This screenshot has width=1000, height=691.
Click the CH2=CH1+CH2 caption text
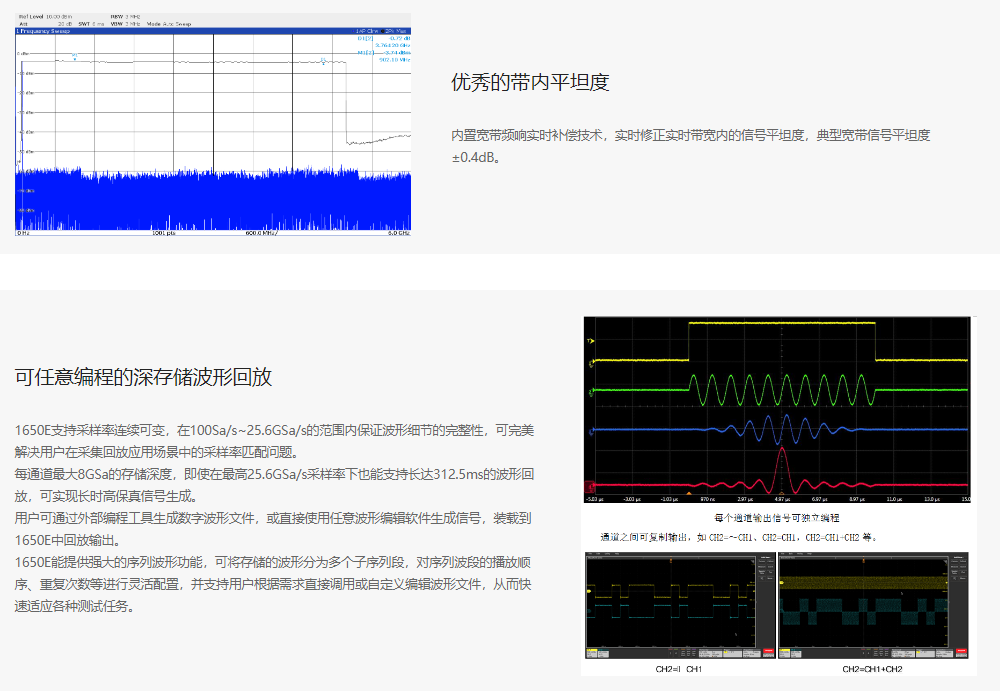point(872,669)
